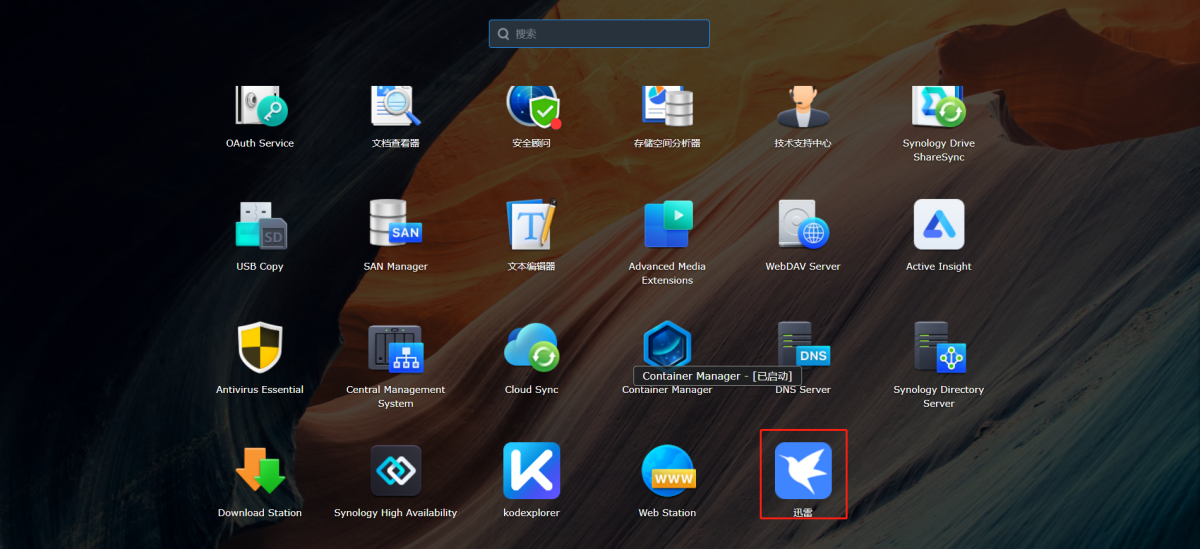Launch Synology Drive ShareSync
This screenshot has height=549, width=1200.
(939, 106)
